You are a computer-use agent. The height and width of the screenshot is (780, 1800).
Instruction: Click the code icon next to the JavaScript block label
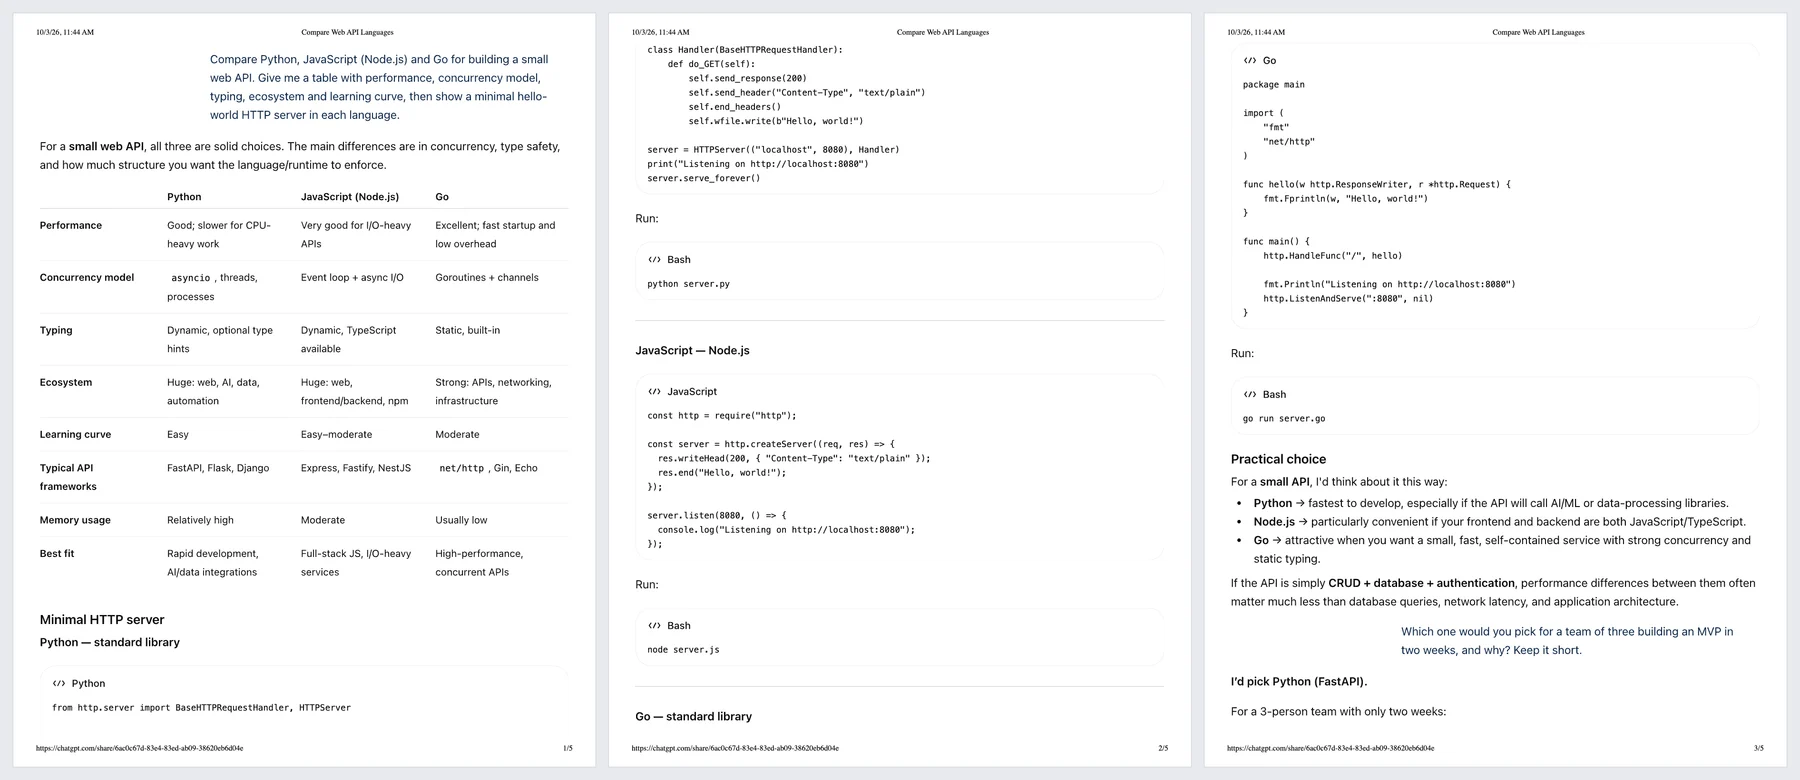click(654, 392)
